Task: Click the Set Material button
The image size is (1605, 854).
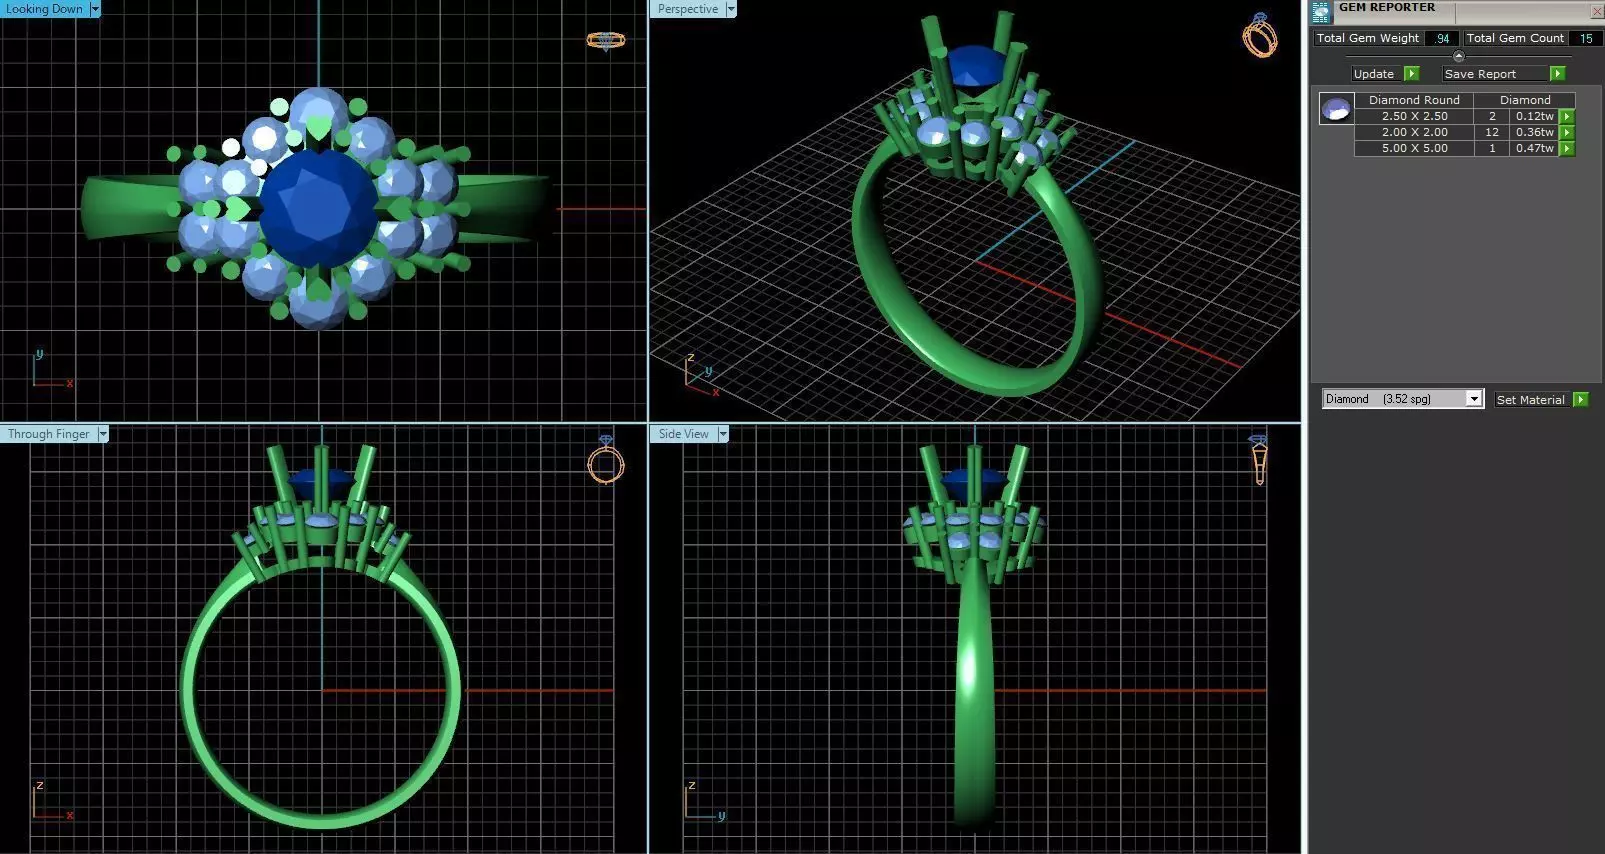Action: point(1532,400)
